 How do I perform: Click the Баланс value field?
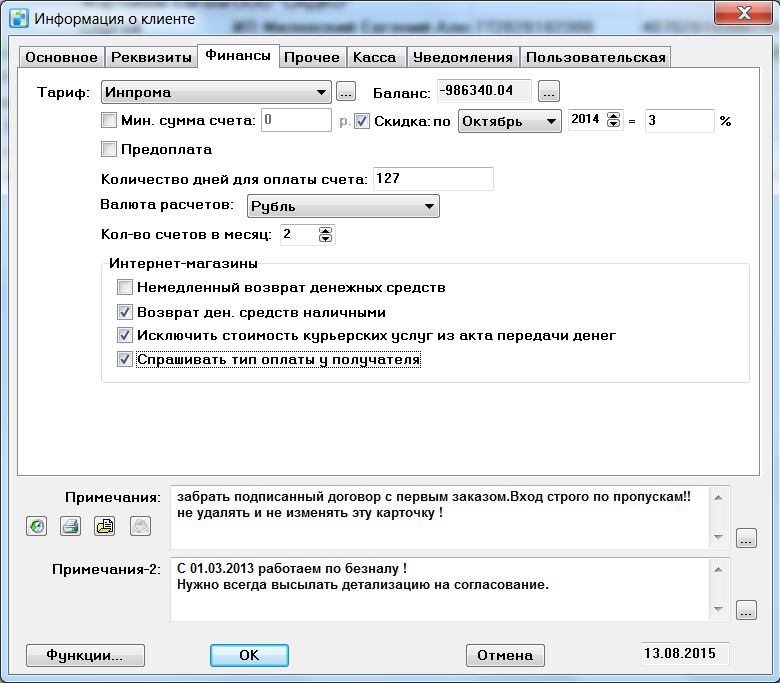tap(484, 91)
